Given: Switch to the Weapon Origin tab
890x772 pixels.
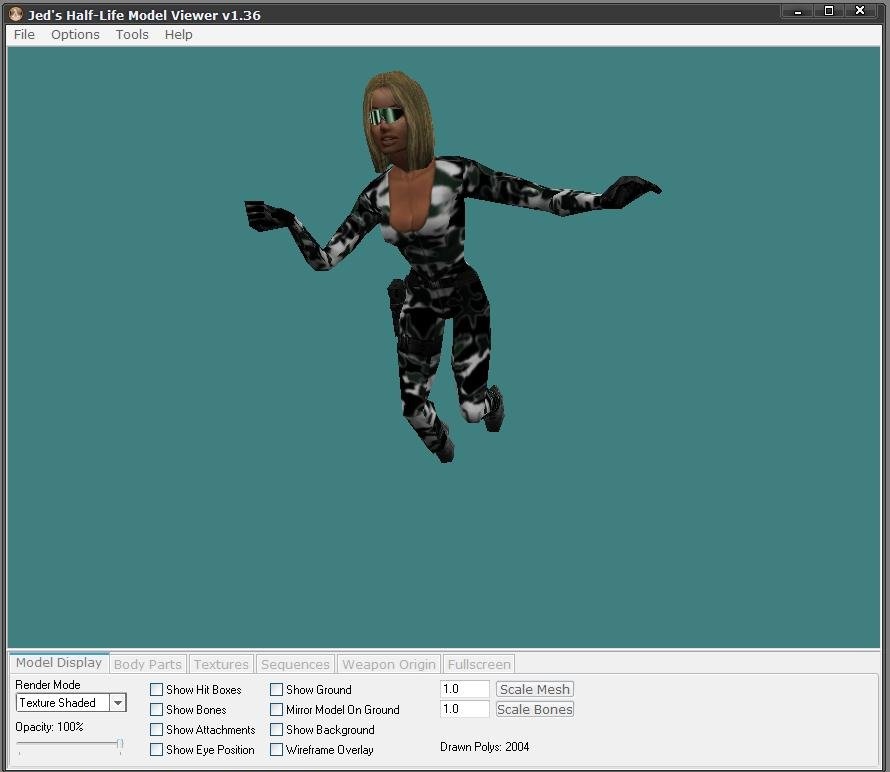Looking at the screenshot, I should (389, 664).
